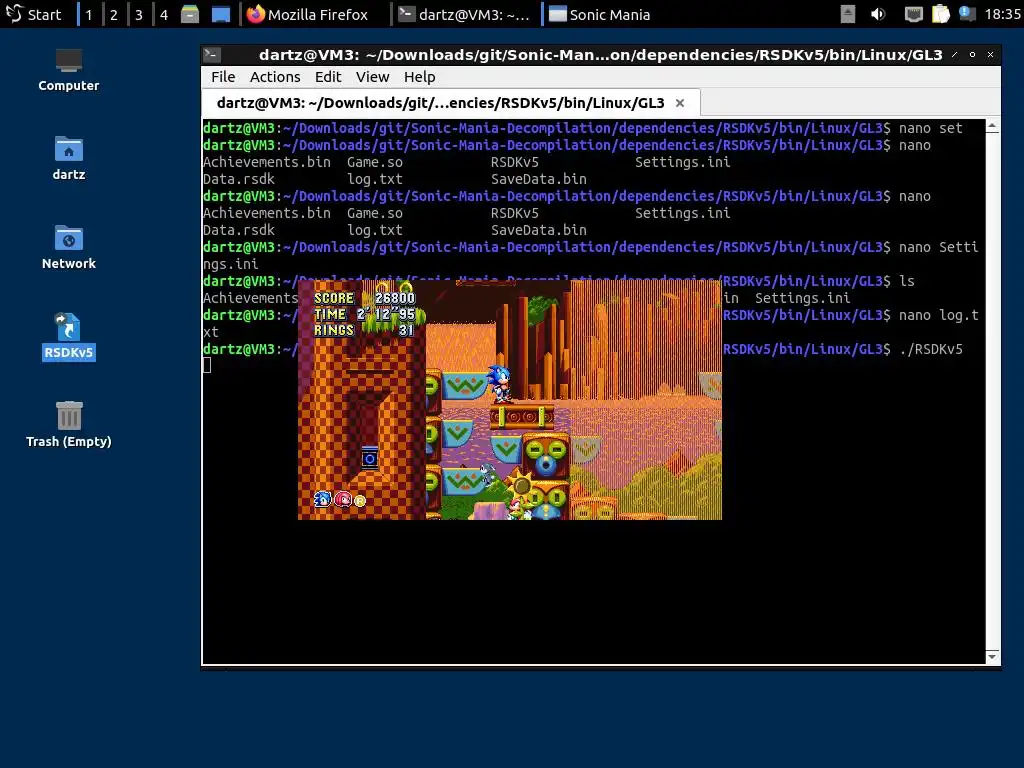Click the './RSDKv5' command text
Image resolution: width=1024 pixels, height=768 pixels.
[931, 349]
